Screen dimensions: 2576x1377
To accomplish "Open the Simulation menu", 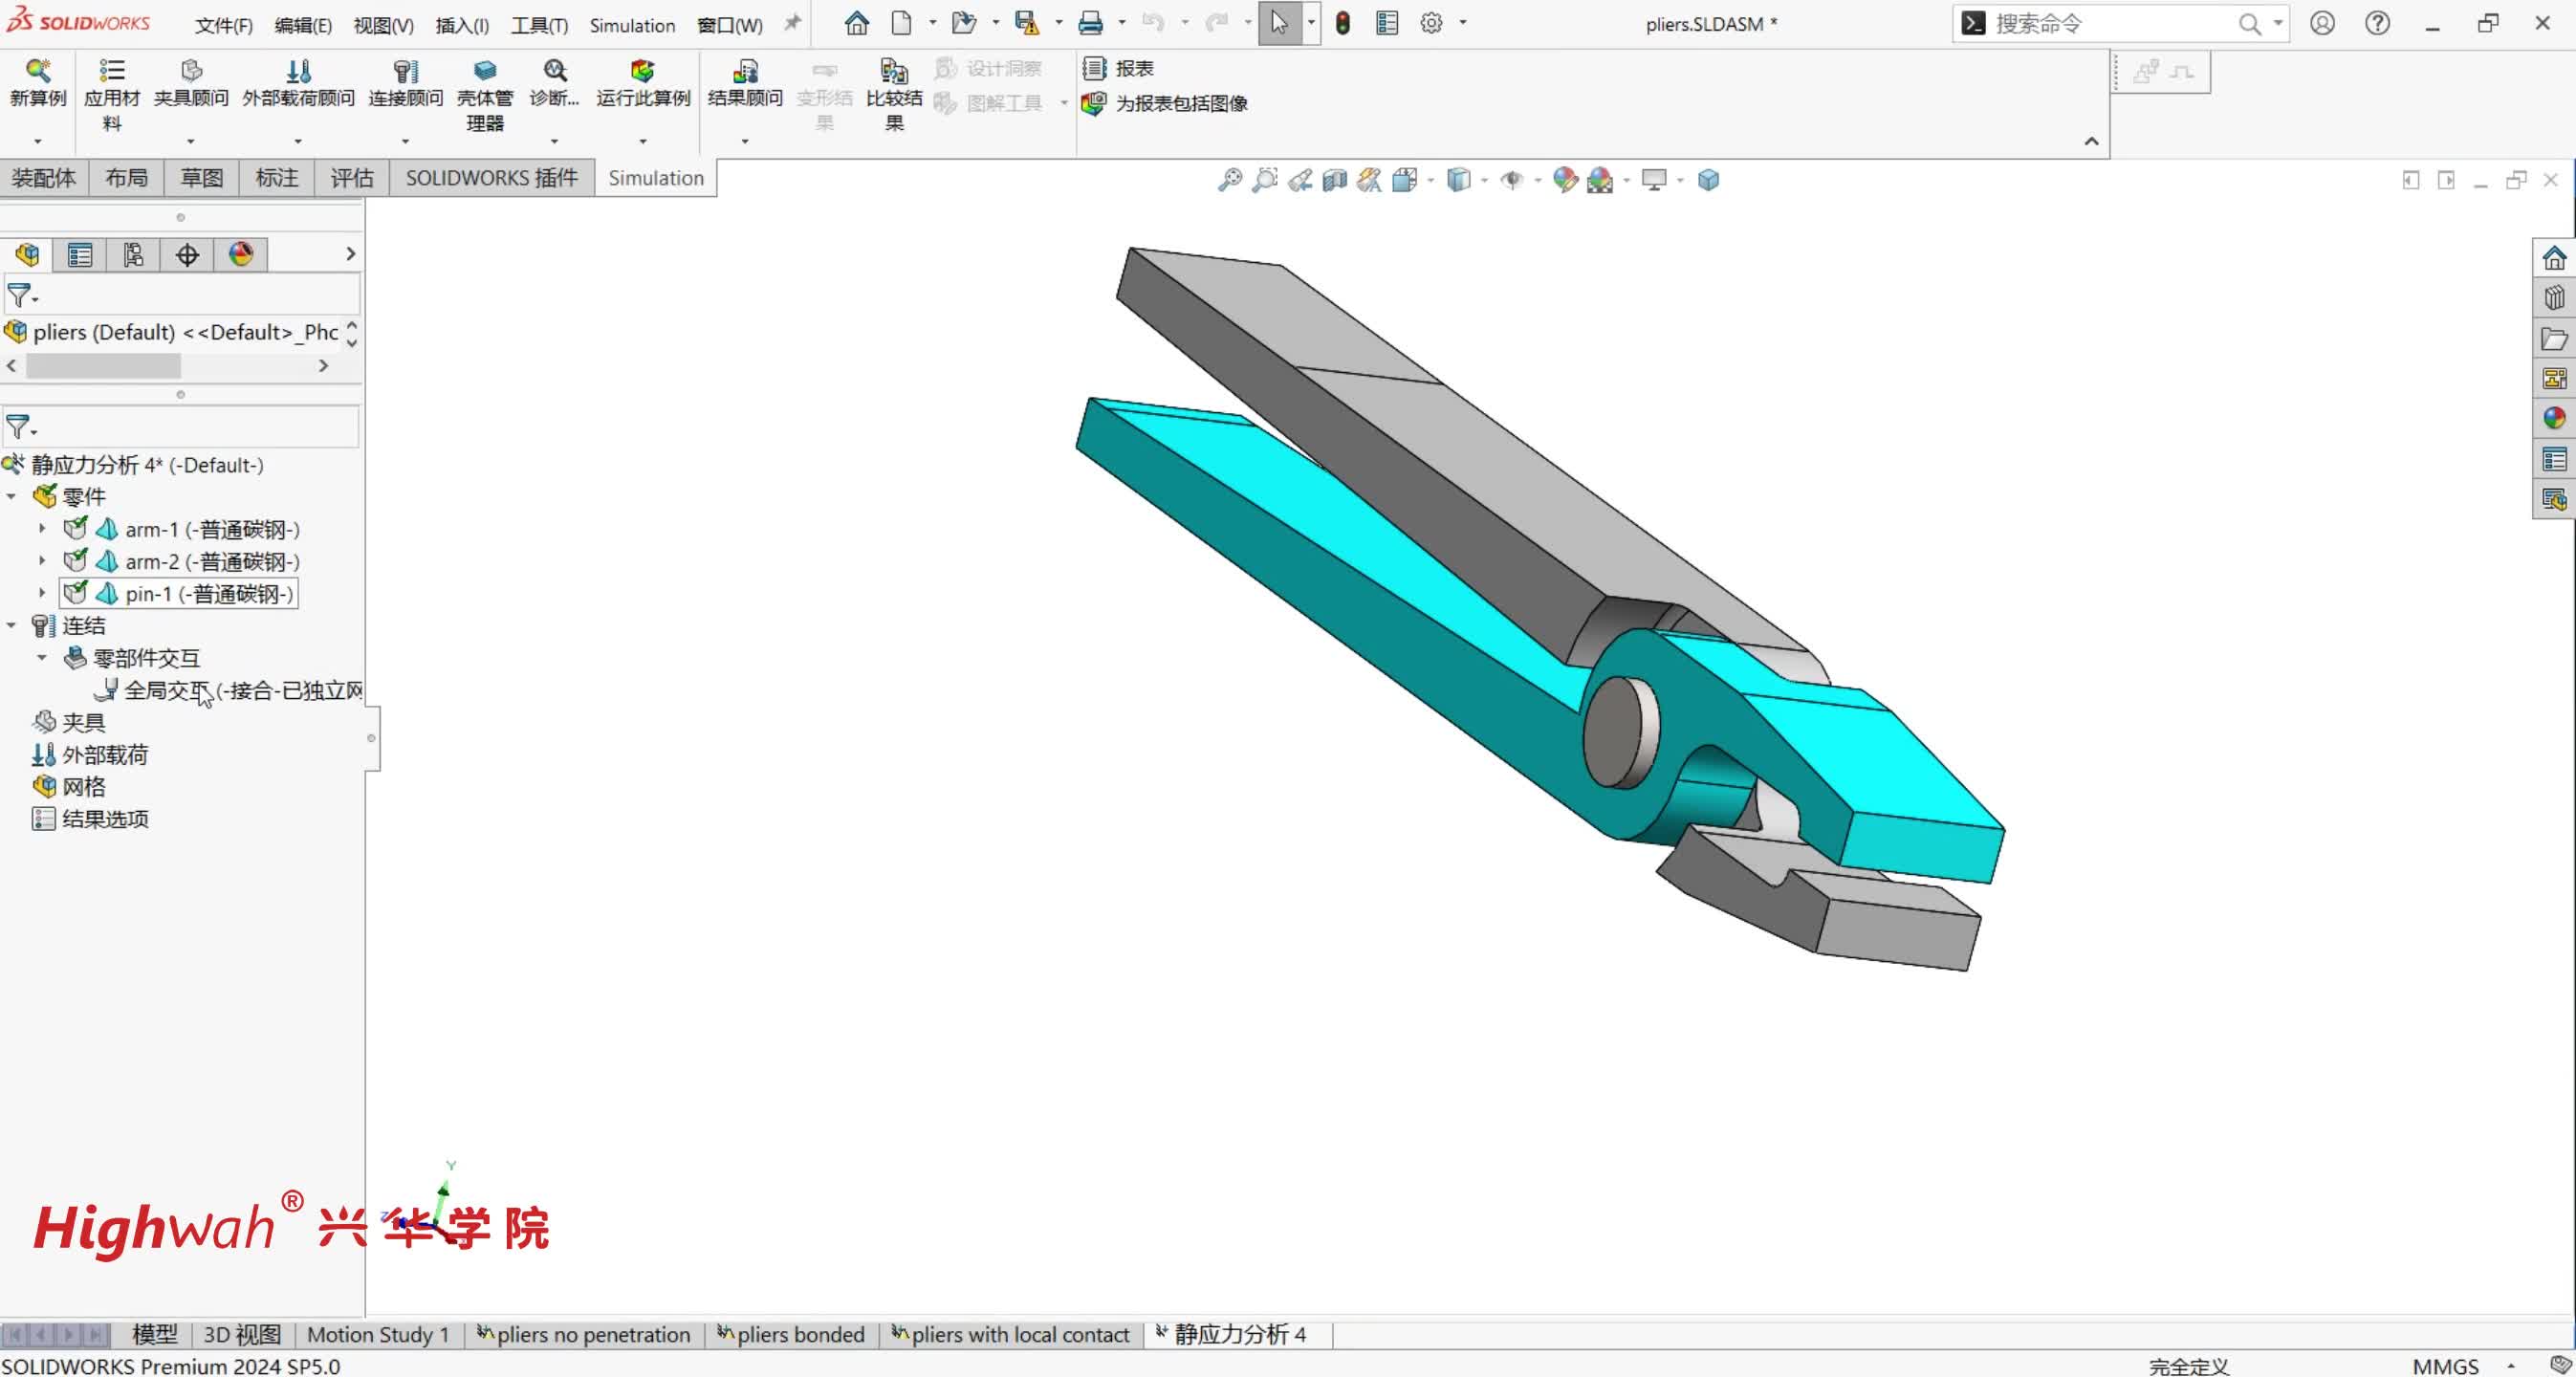I will (631, 25).
